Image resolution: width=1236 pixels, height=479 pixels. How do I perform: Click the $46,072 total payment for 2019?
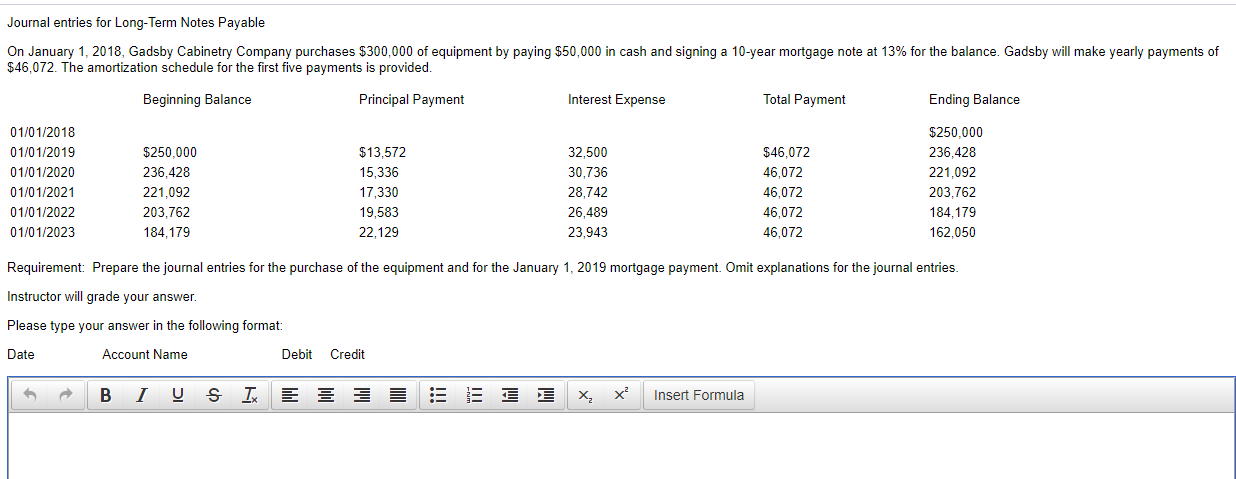pos(786,152)
